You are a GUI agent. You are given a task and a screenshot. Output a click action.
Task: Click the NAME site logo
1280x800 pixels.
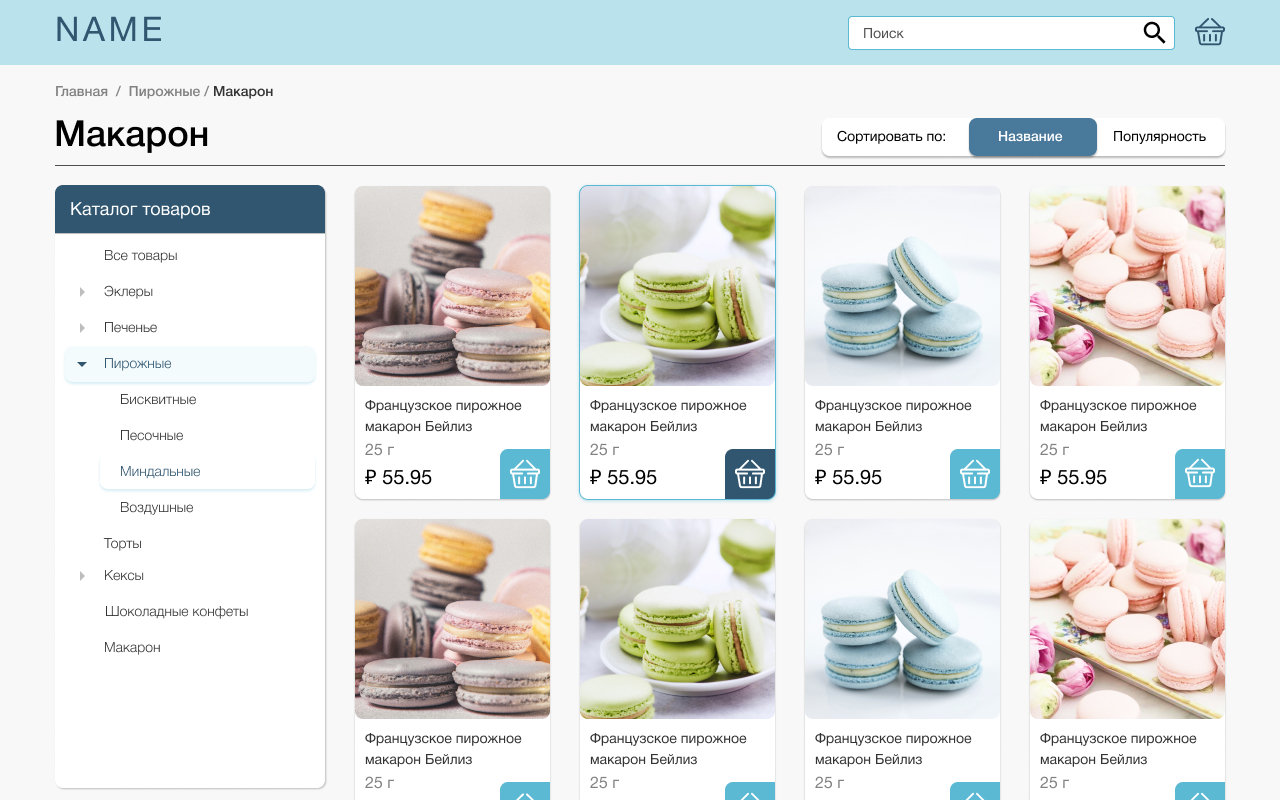point(109,30)
